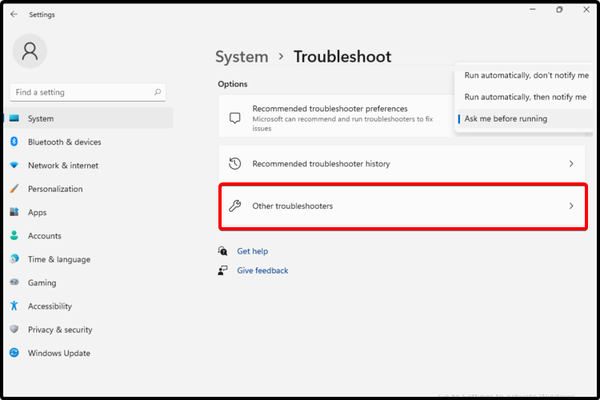
Task: Select 'Run automatically, don't notify me' option
Action: click(x=525, y=75)
